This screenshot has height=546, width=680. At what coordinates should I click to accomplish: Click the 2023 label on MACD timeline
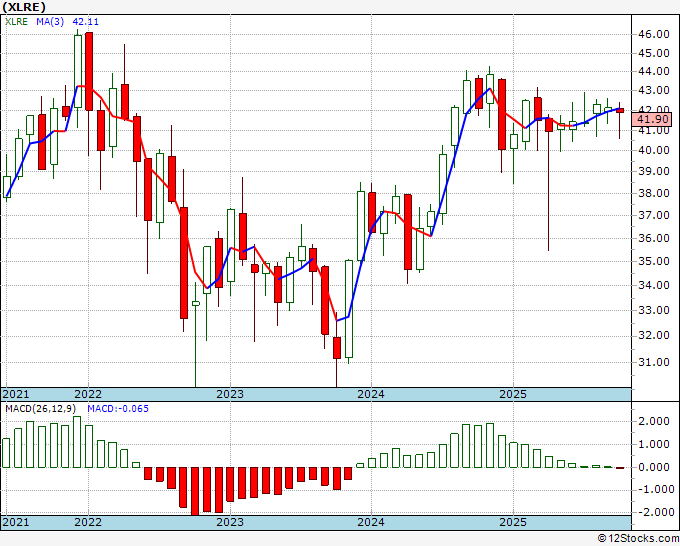click(230, 522)
